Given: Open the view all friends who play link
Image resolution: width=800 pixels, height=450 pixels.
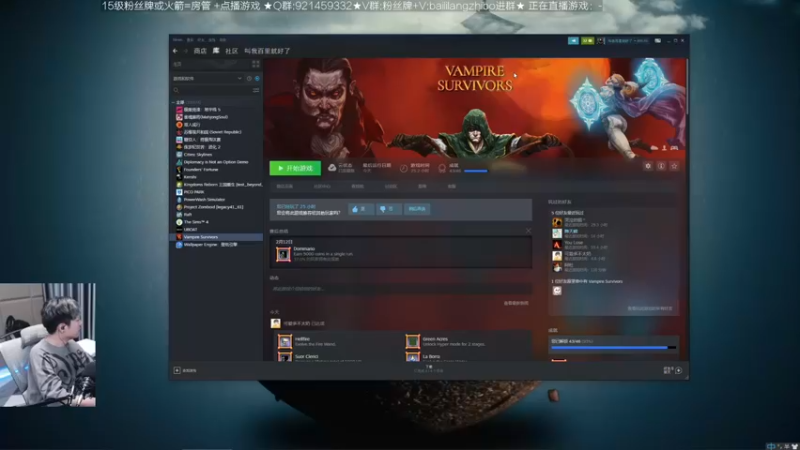Looking at the screenshot, I should tap(649, 309).
